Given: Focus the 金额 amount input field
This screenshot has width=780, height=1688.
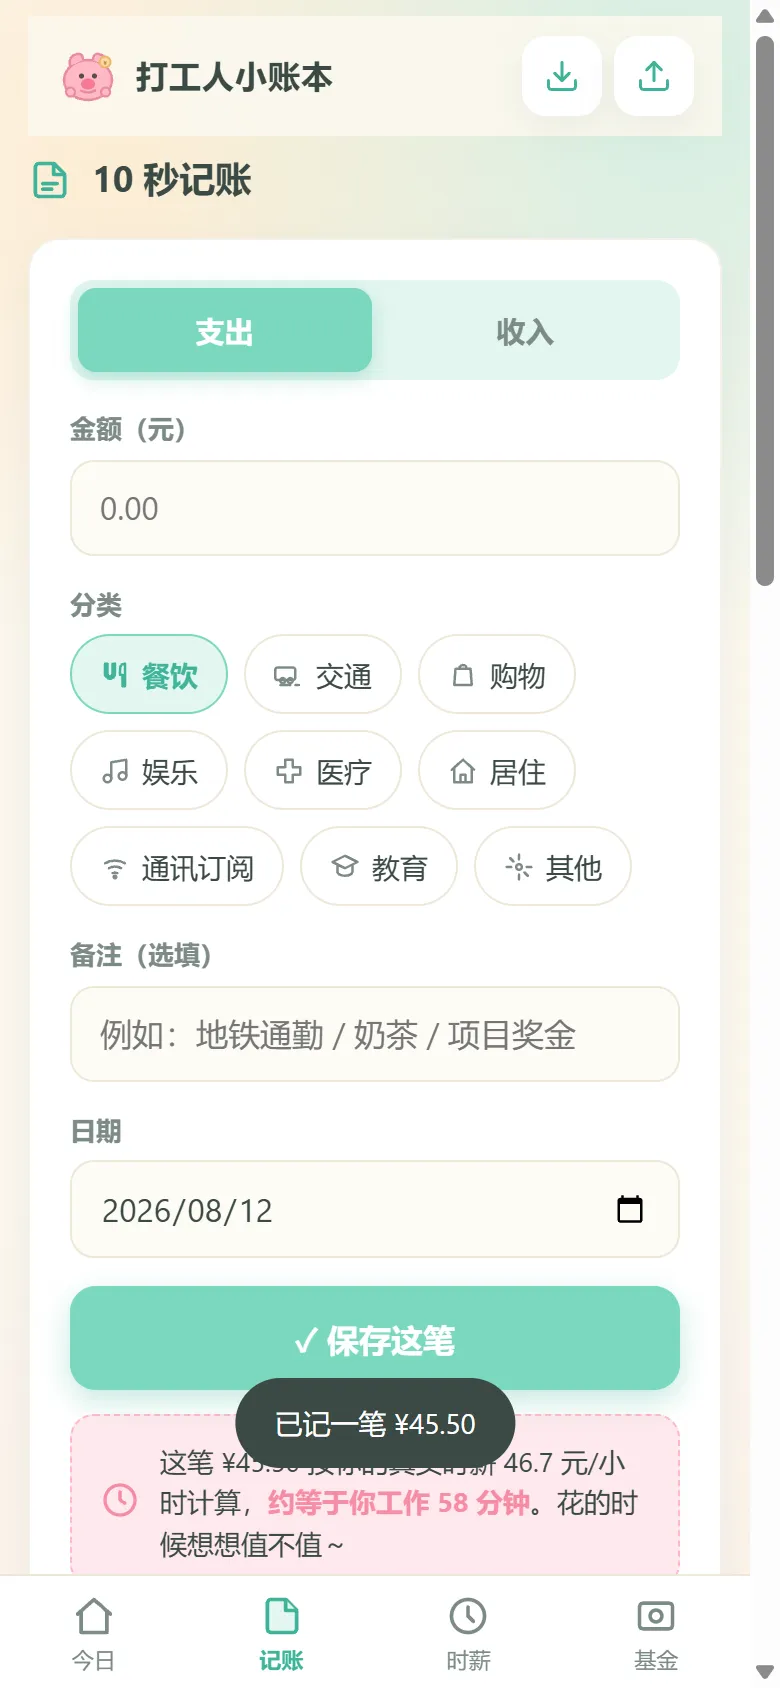Looking at the screenshot, I should 375,508.
